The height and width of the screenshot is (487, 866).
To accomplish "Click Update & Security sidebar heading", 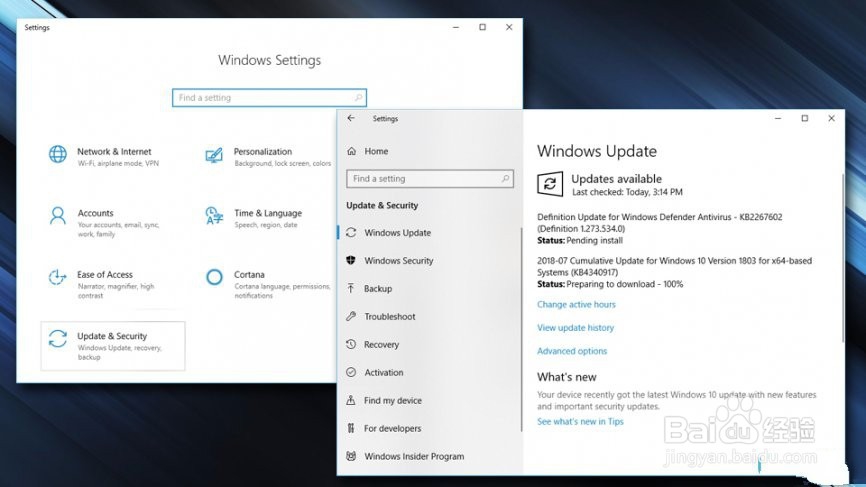I will (x=382, y=205).
